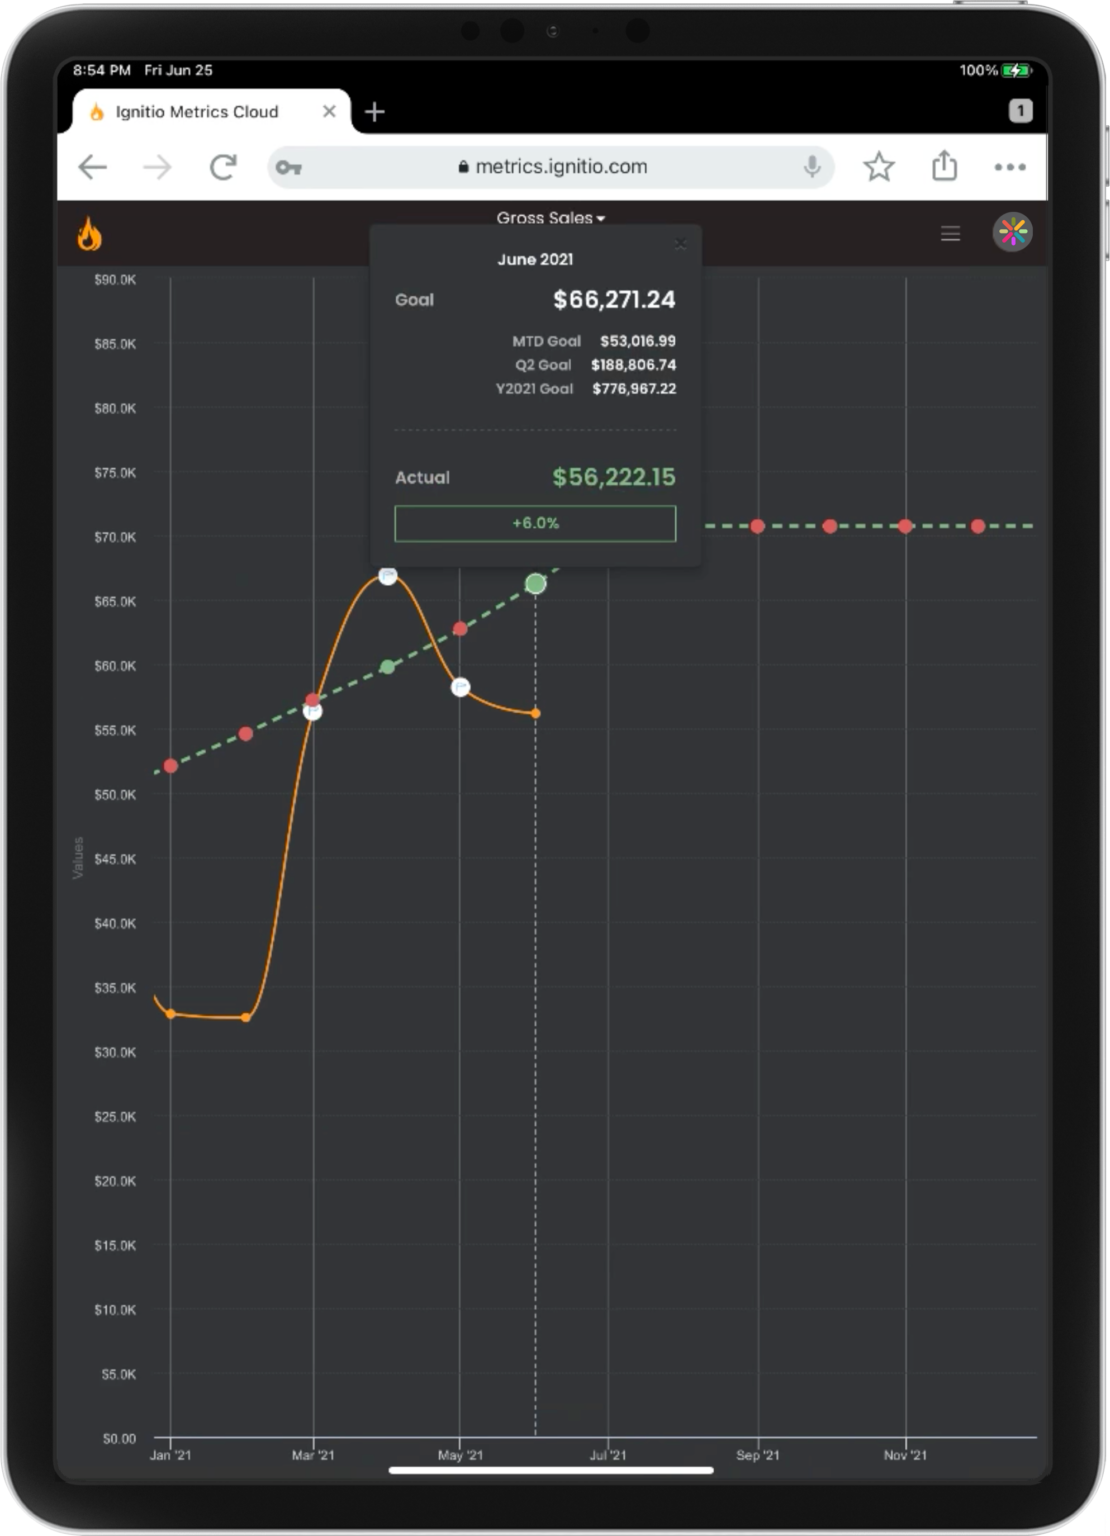Open the hamburger navigation menu
Image resolution: width=1110 pixels, height=1536 pixels.
tap(950, 233)
